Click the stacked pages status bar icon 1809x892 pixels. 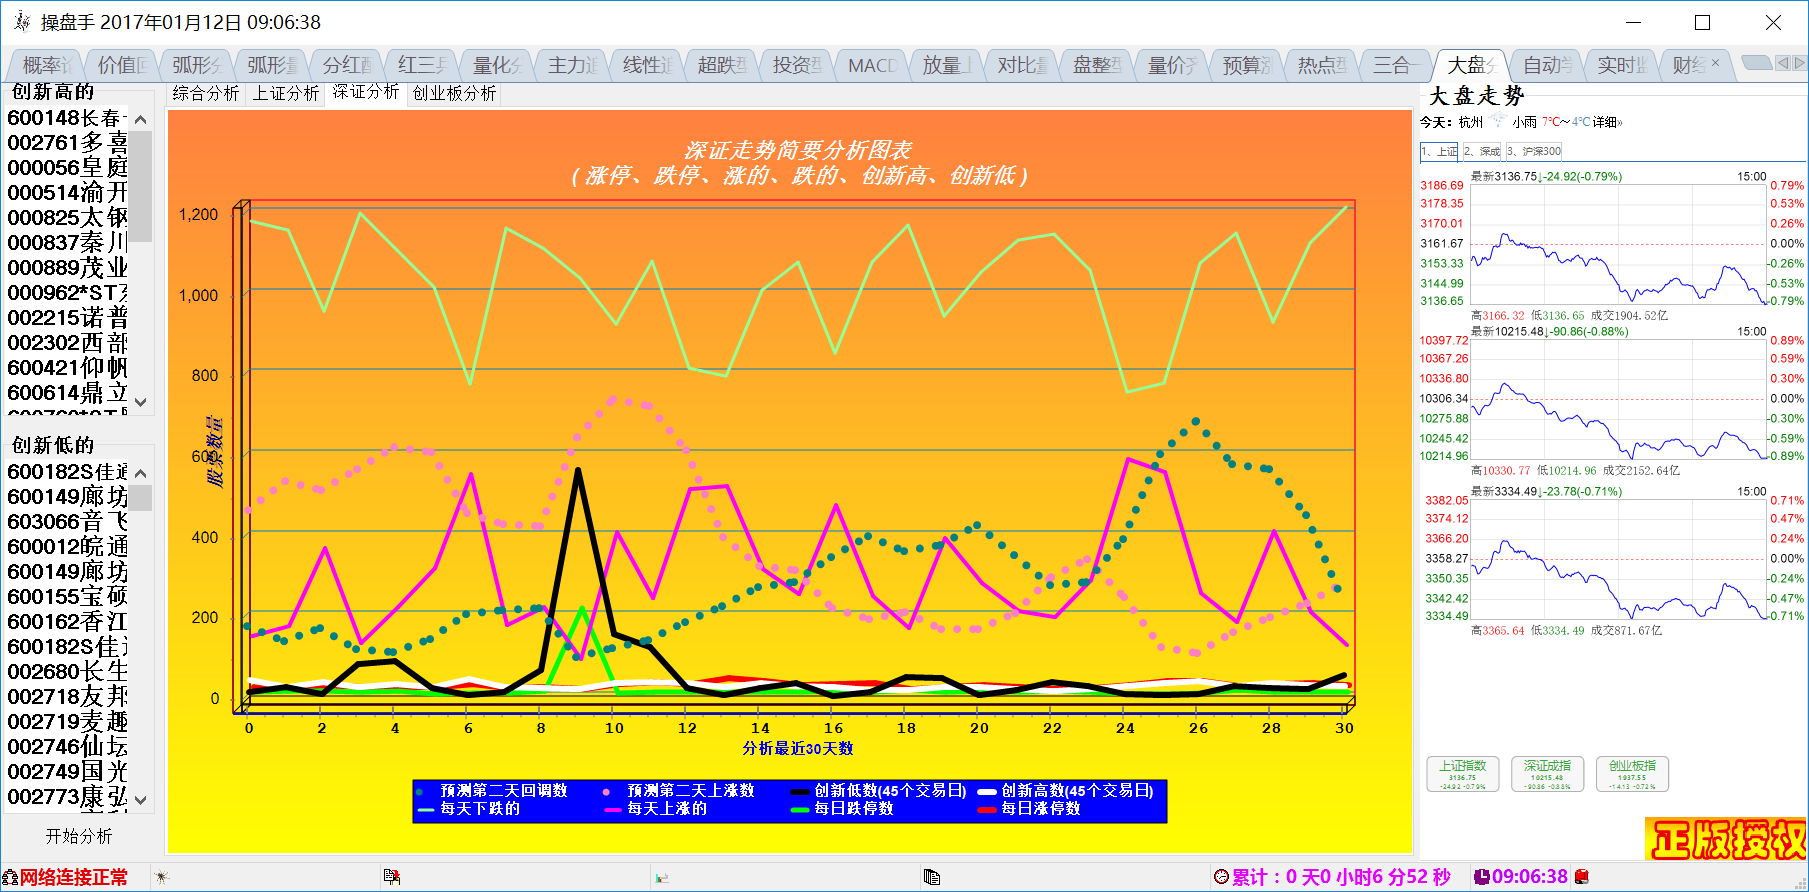coord(932,877)
